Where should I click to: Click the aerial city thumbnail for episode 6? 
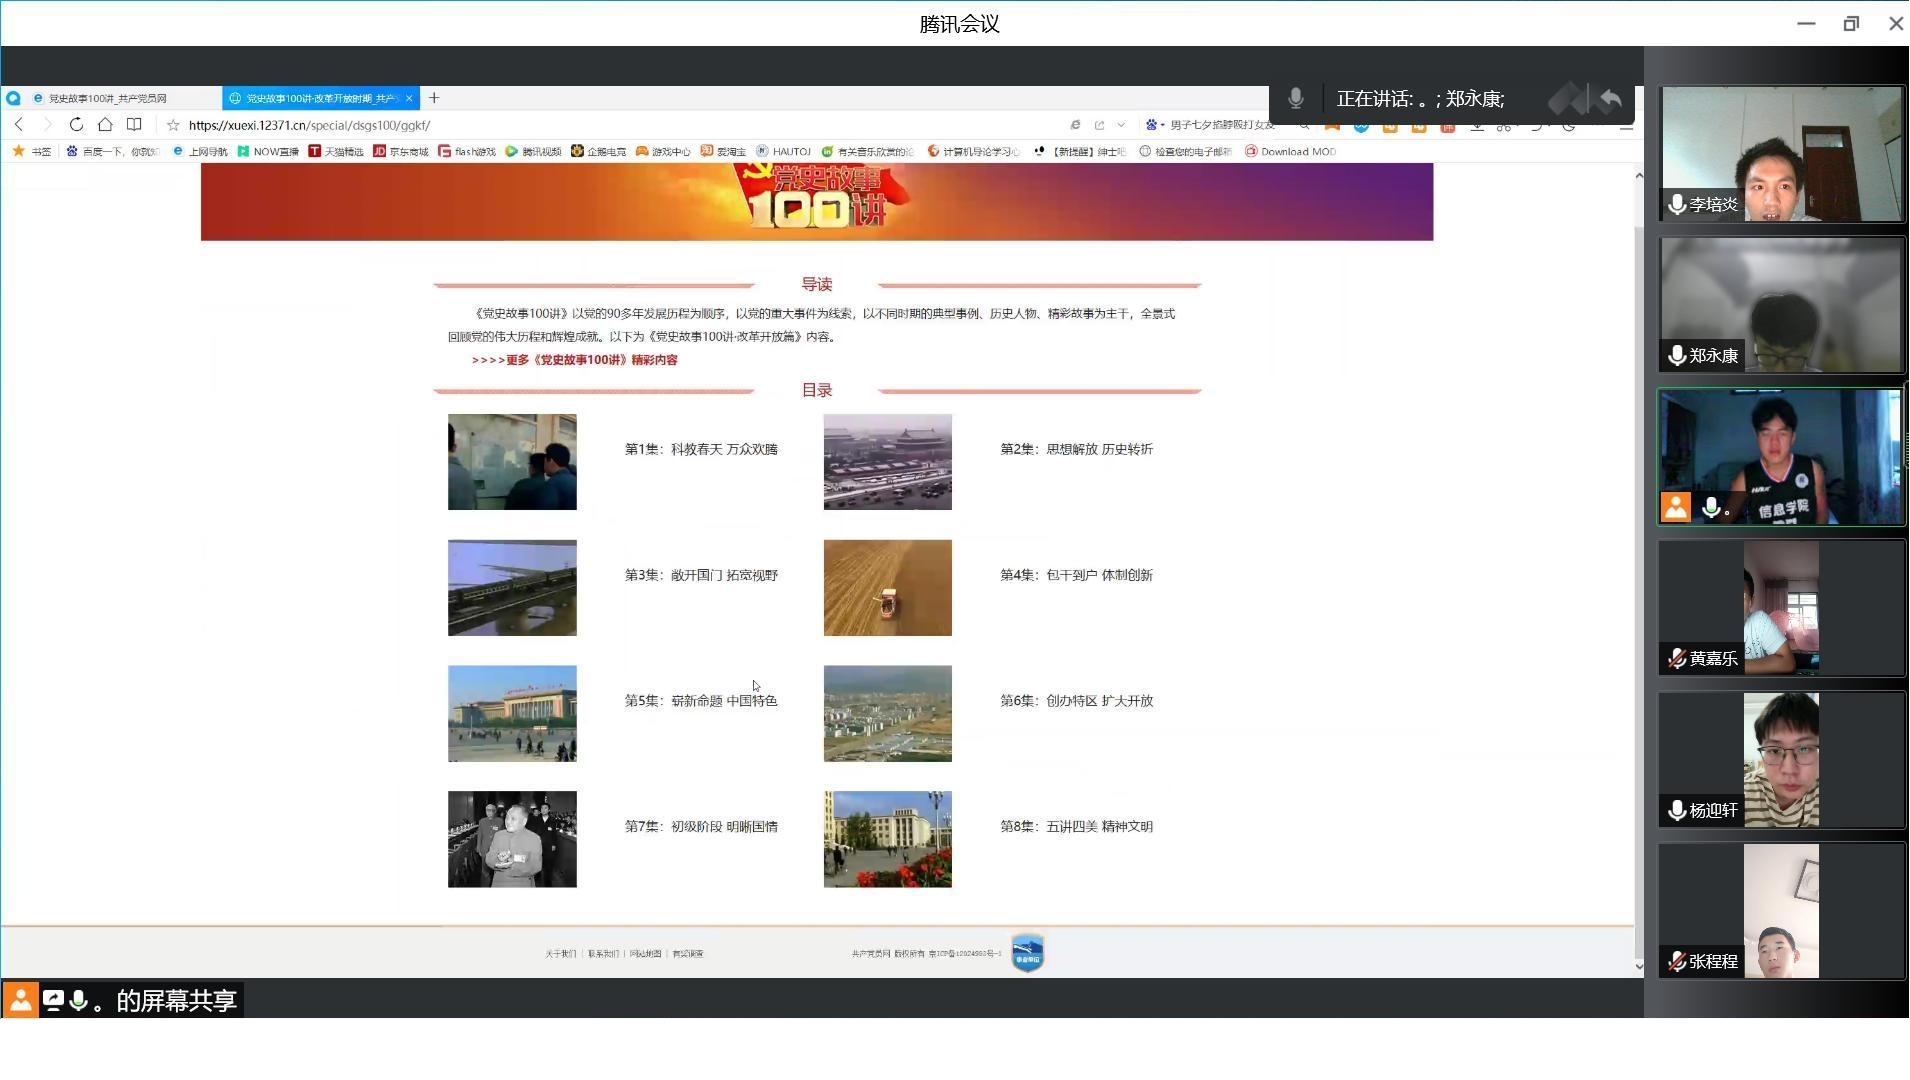[x=888, y=714]
